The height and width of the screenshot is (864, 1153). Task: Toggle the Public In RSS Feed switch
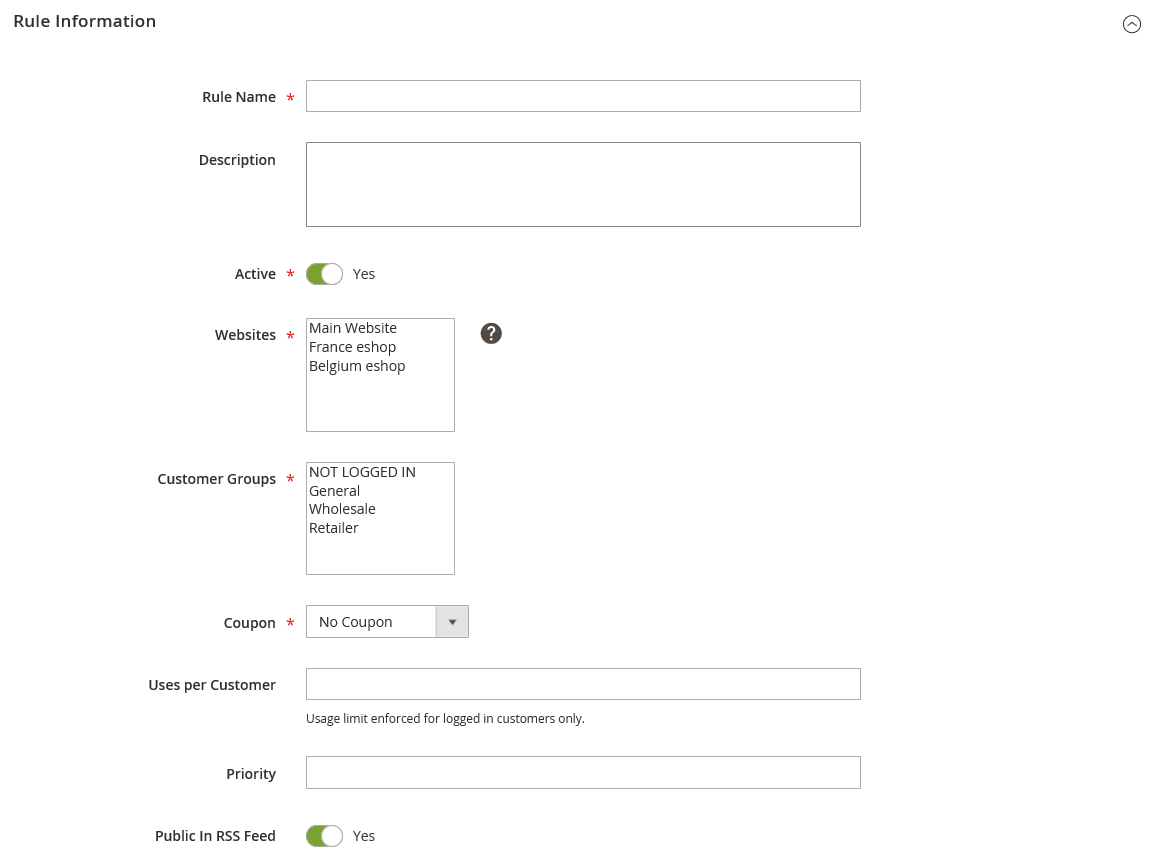[324, 836]
